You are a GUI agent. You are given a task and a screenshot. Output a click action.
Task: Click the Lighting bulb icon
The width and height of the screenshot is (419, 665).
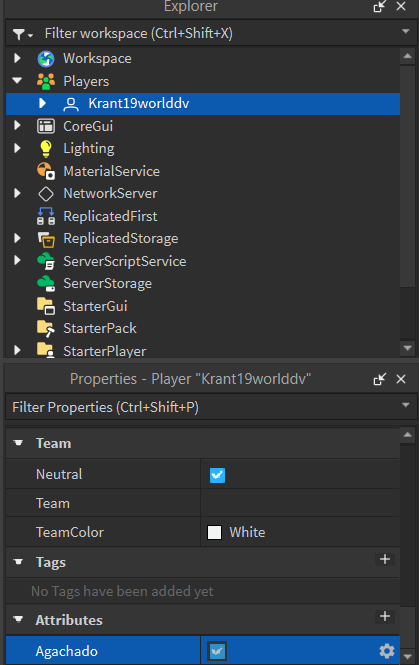click(46, 149)
